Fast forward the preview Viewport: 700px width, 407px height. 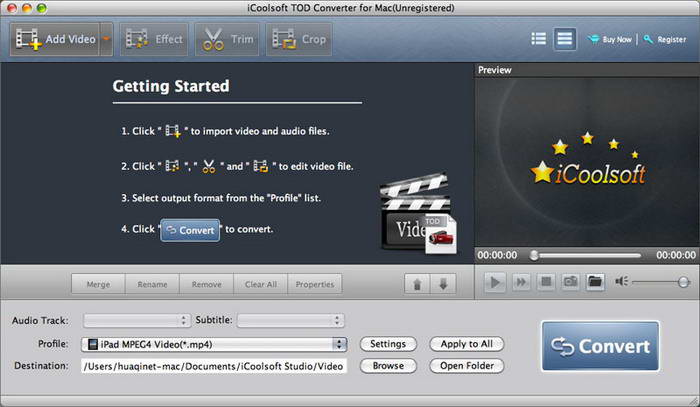pyautogui.click(x=521, y=282)
